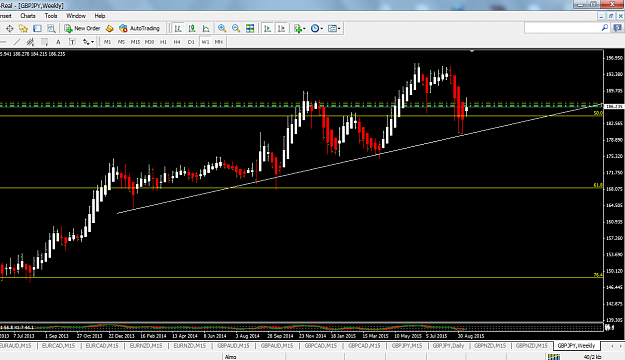Select the GBPJPY,Weekly chart tab
Screen dimensions: 625x360
pos(576,346)
